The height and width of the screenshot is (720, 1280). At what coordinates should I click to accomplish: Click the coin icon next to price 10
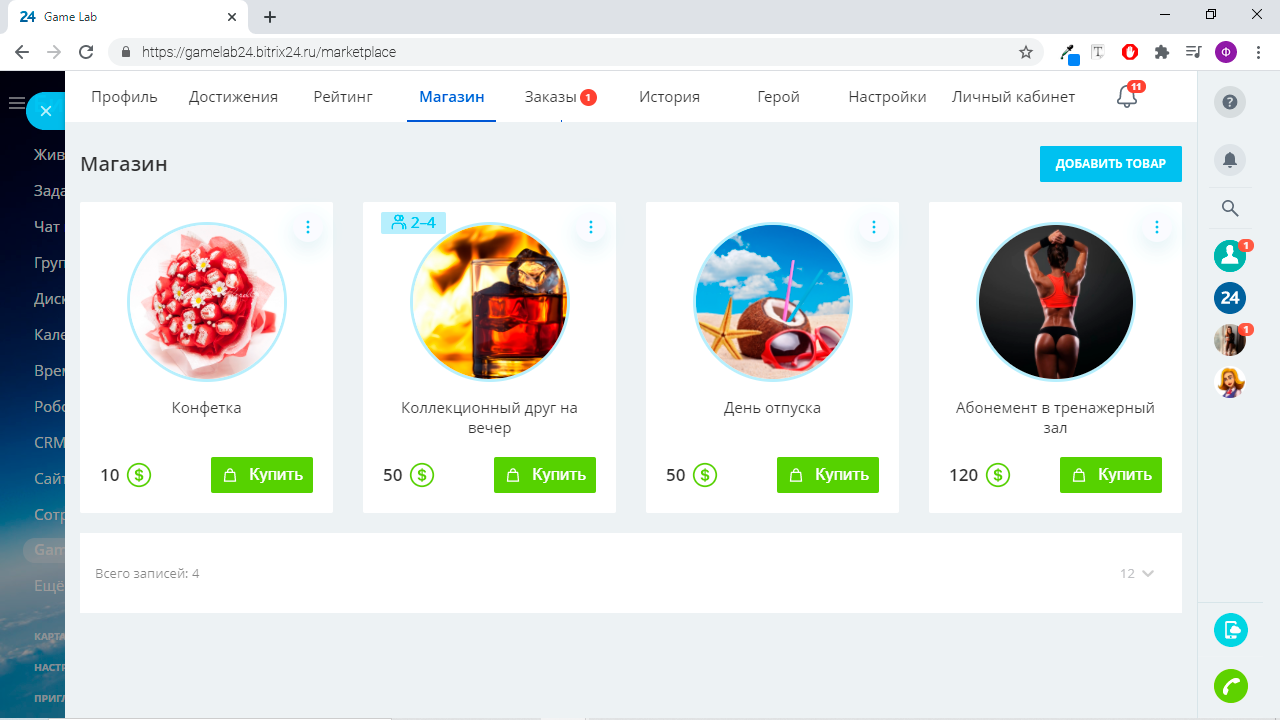[139, 475]
